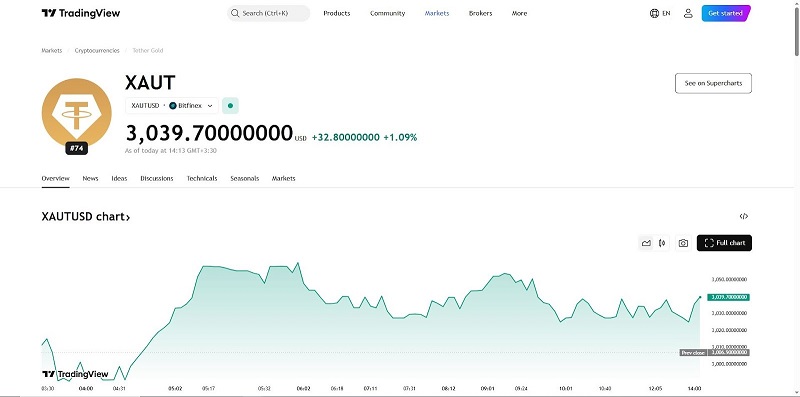Click the Tether Gold breadcrumb
This screenshot has width=800, height=397.
point(148,51)
